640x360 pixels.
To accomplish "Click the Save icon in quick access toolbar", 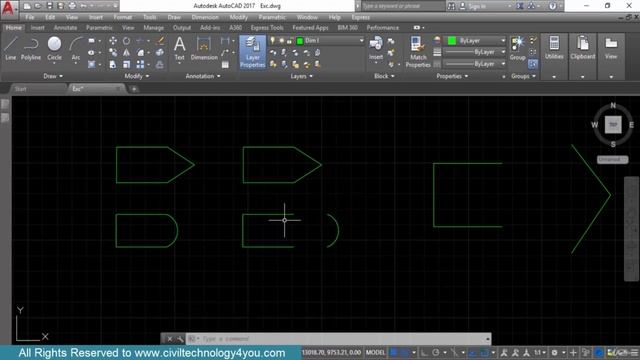I will coord(49,6).
